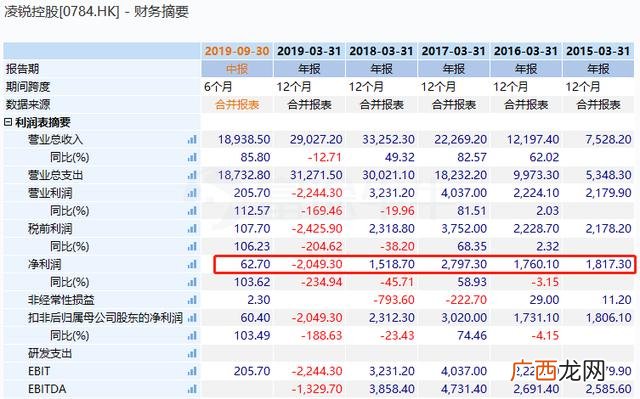The image size is (640, 399).
Task: Select non-recurring value 11.20
Action: click(x=617, y=300)
